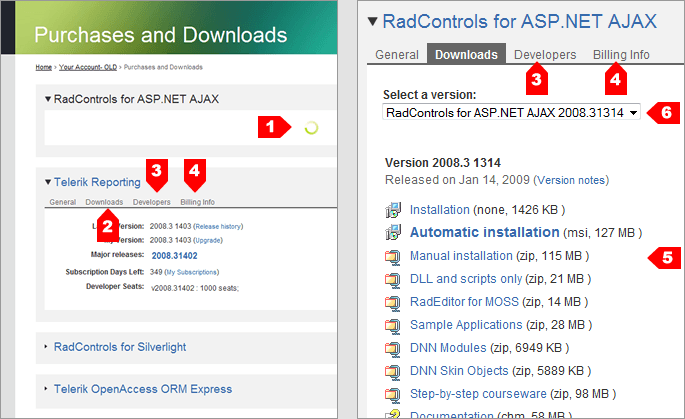Click 'Subscription Days Left:' label

(104, 272)
